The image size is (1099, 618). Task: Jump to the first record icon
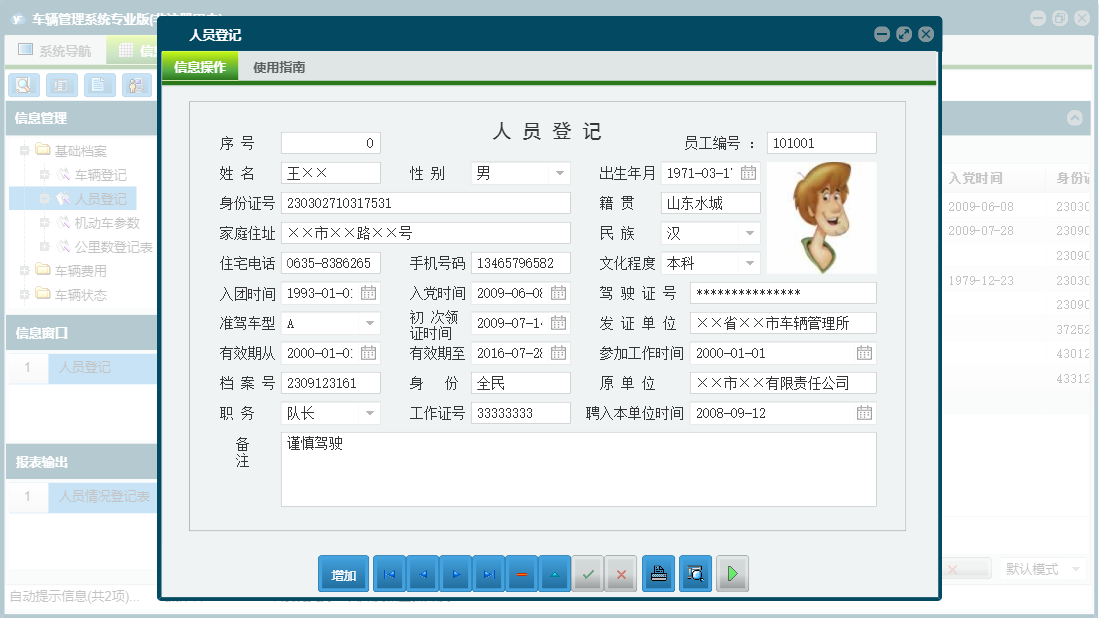(x=389, y=573)
